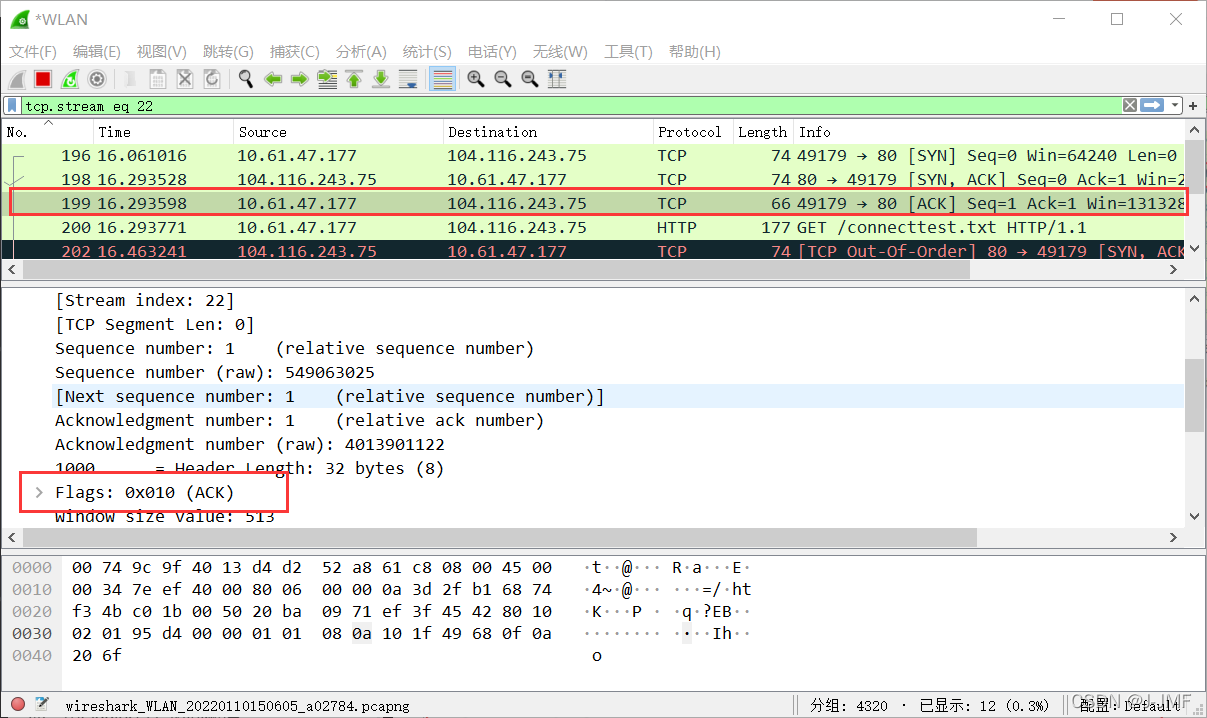The height and width of the screenshot is (718, 1207).
Task: Restart the current capture
Action: [70, 79]
